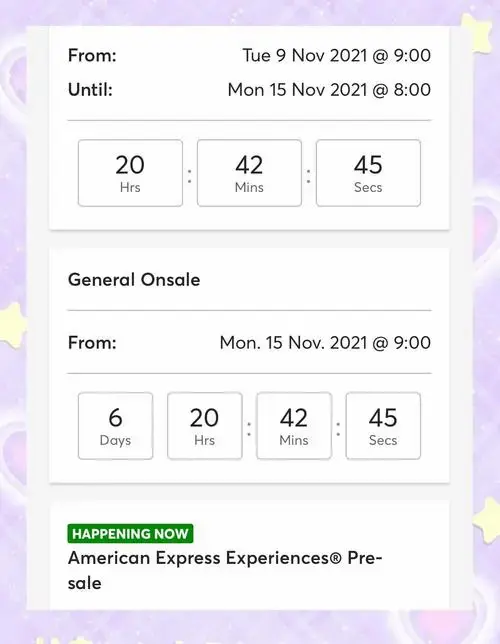Click the Until: label
500x644 pixels.
(90, 90)
